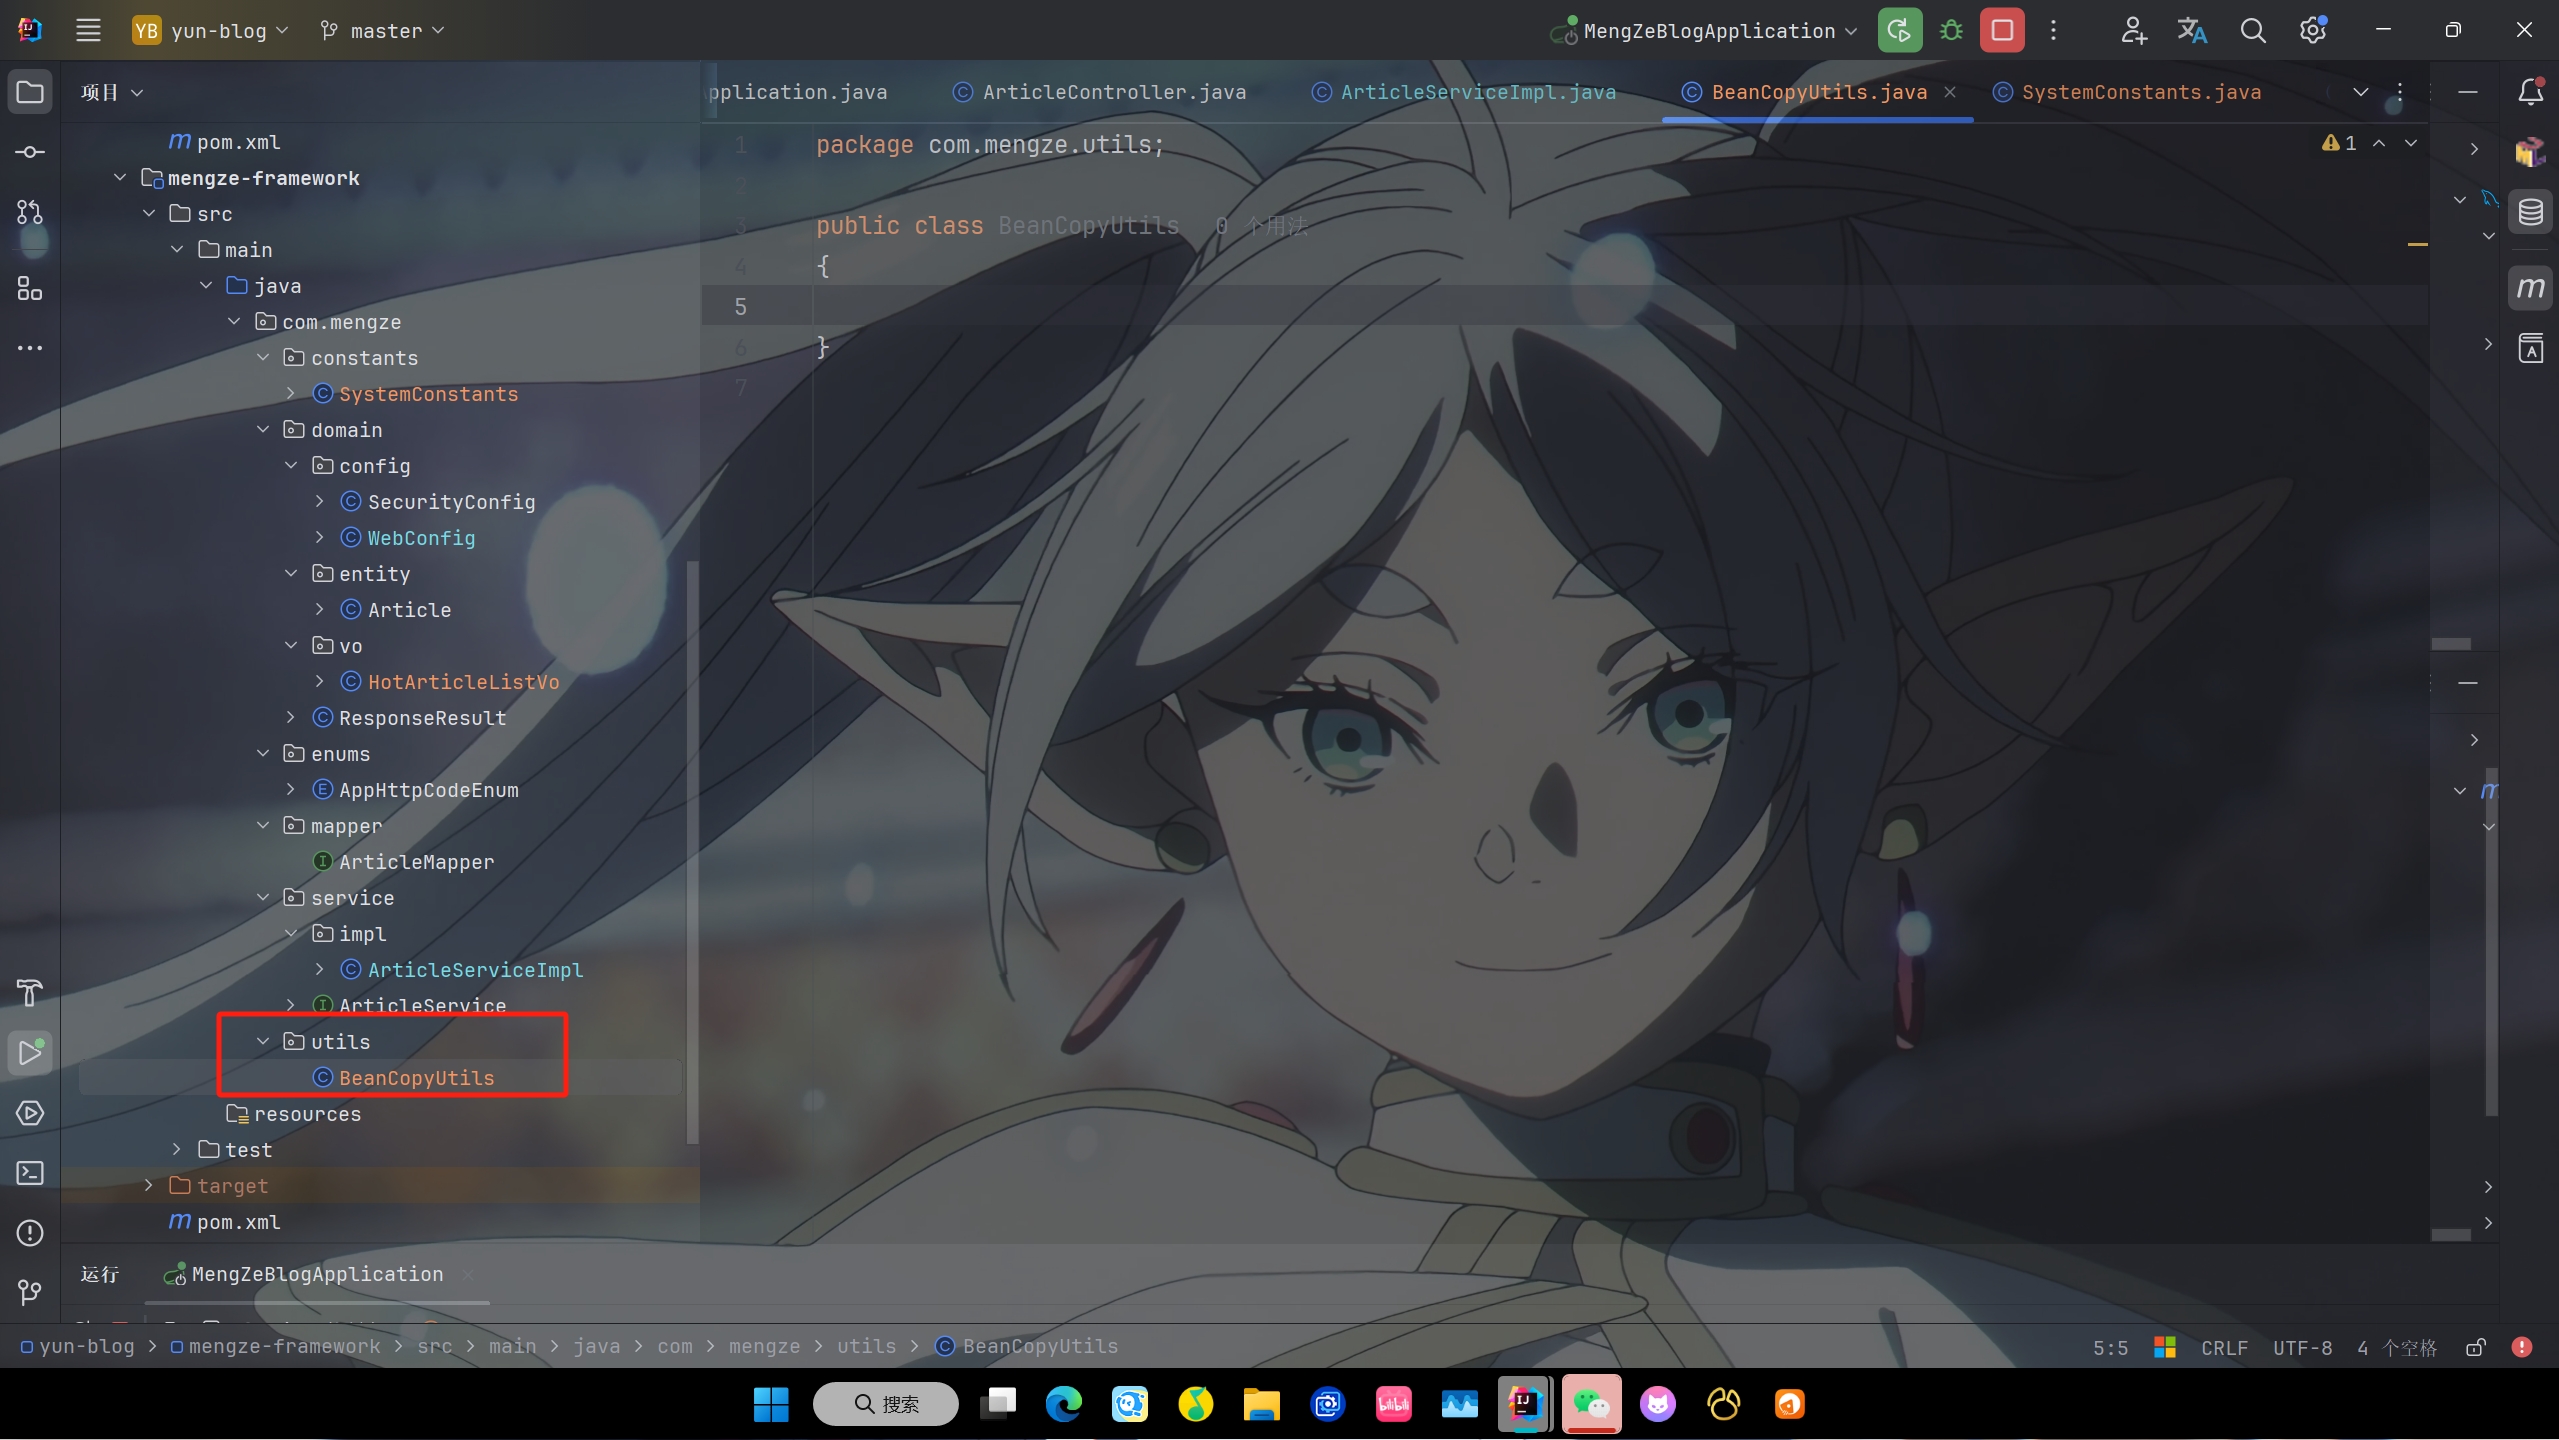Click the Windows taskbar search box
Viewport: 2559px width, 1440px height.
point(886,1404)
